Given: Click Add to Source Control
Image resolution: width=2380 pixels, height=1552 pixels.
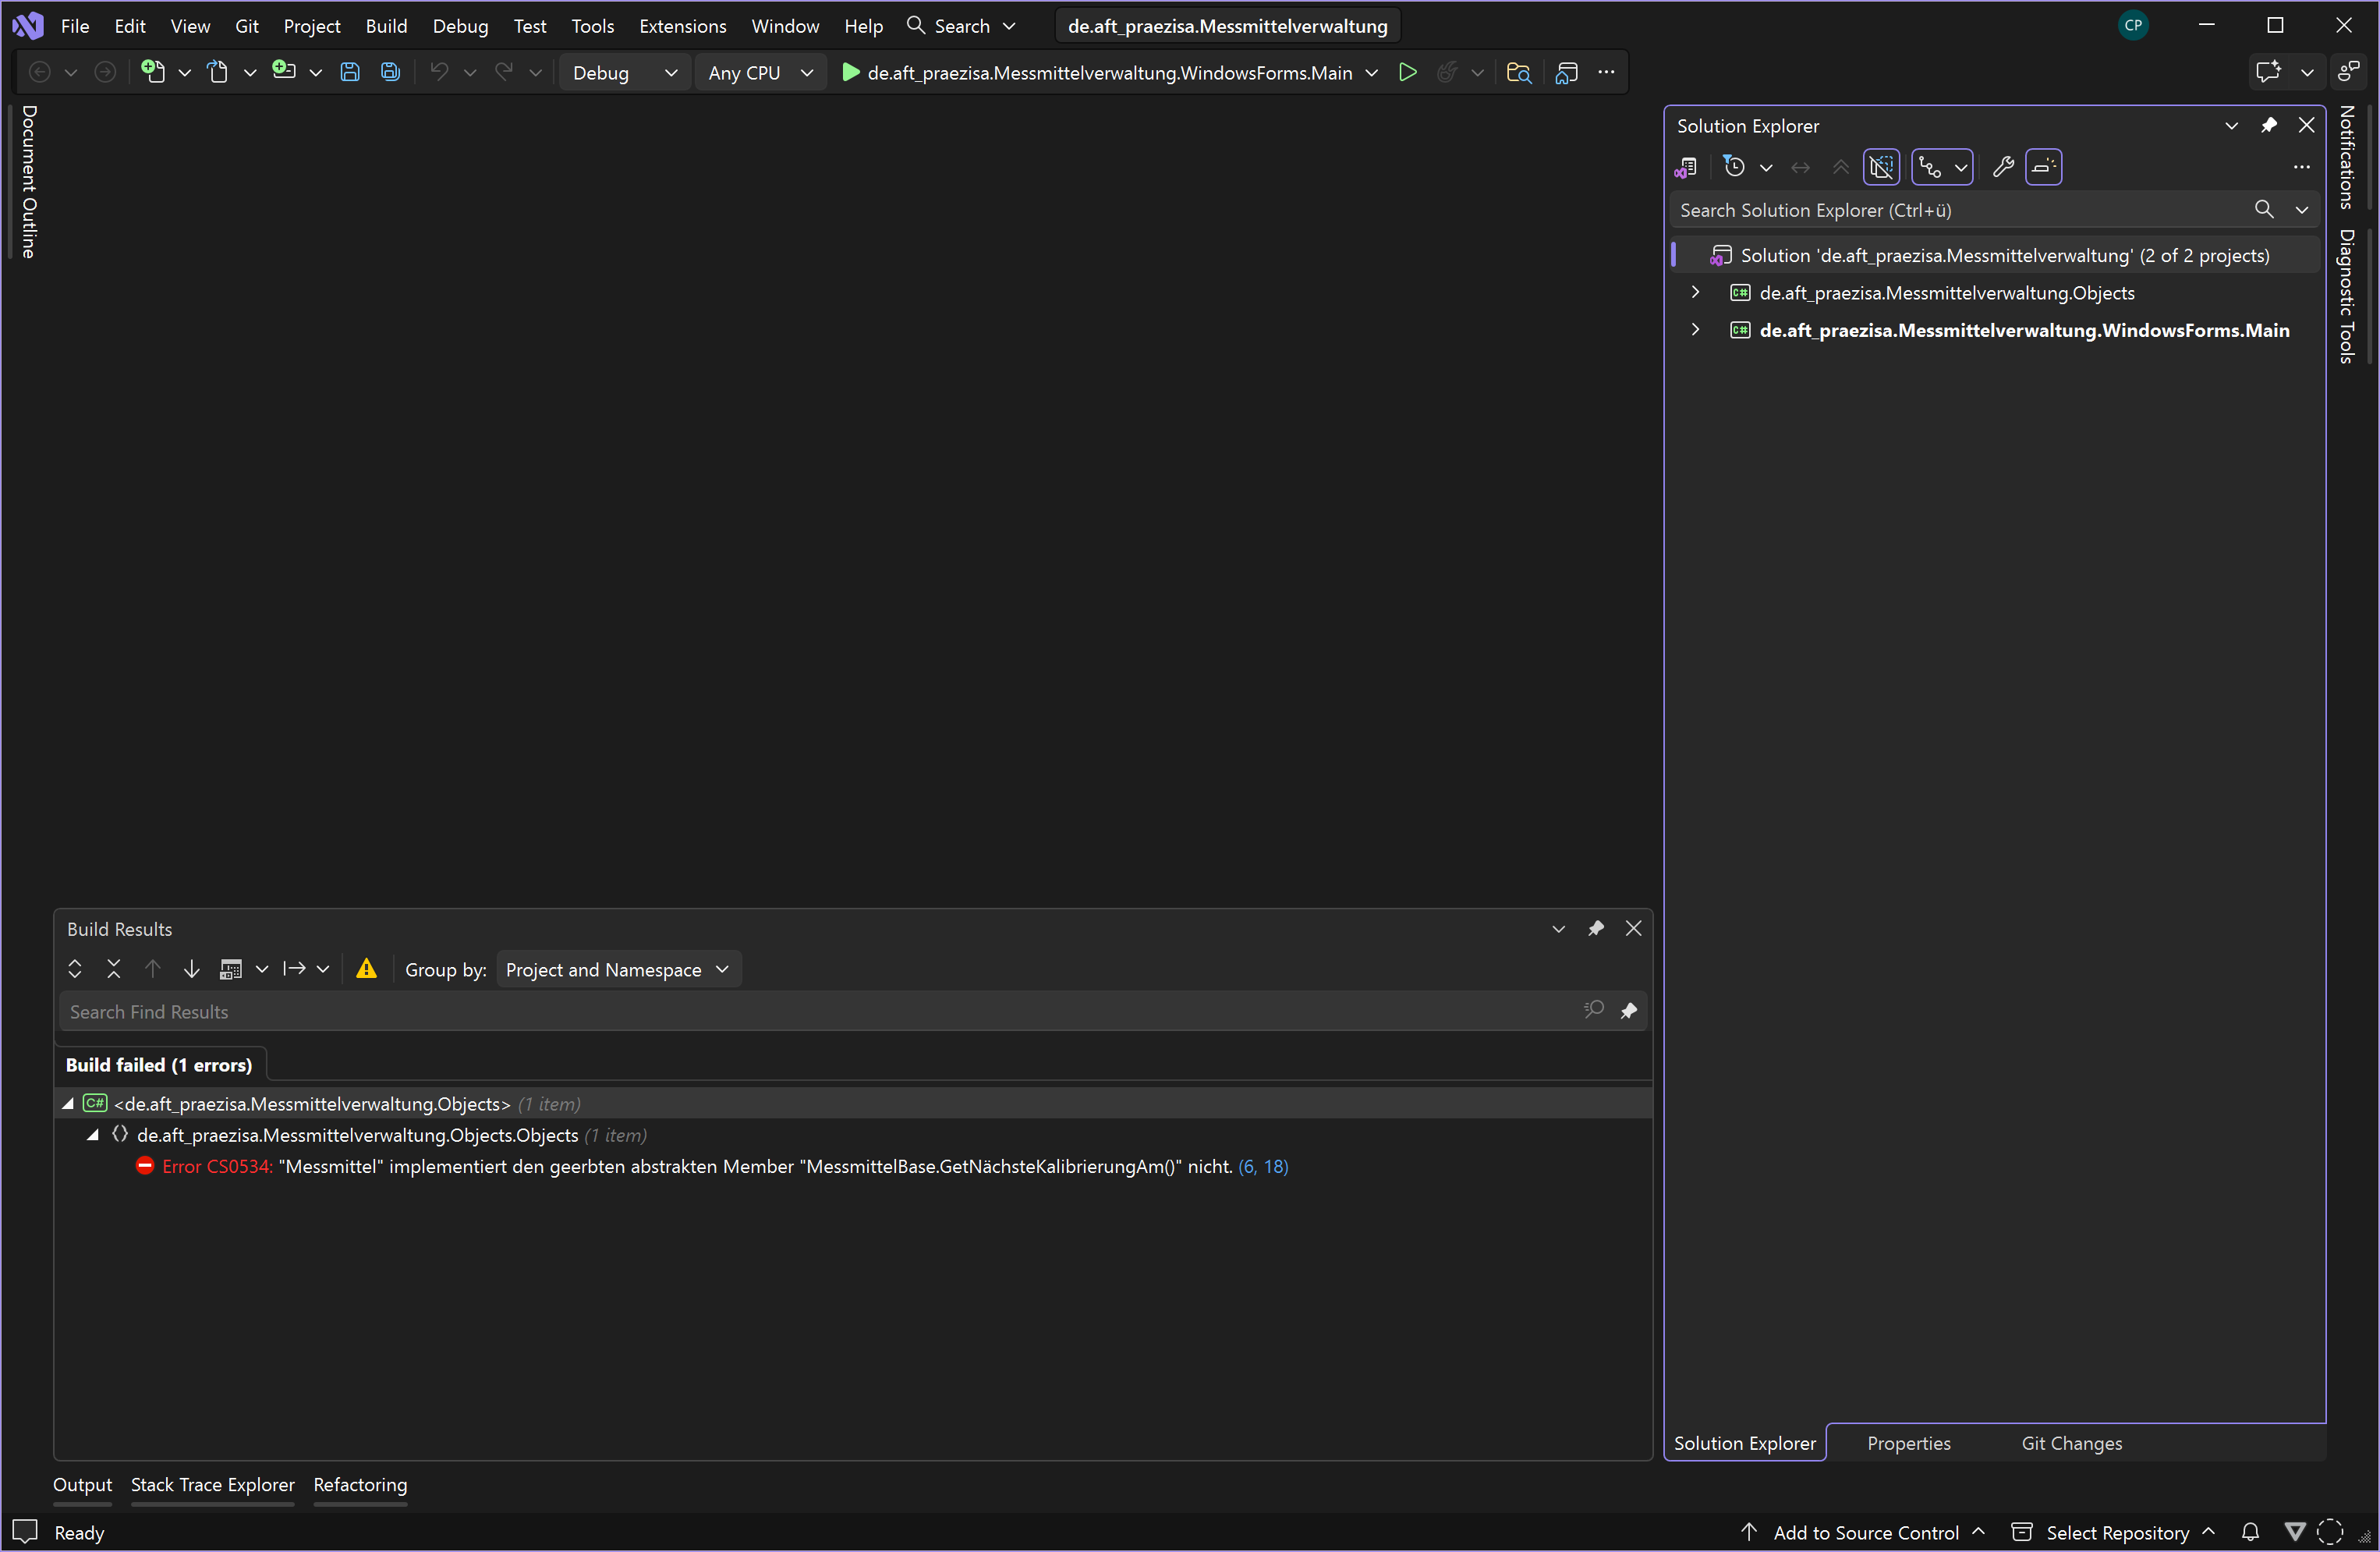Looking at the screenshot, I should click(x=1865, y=1532).
